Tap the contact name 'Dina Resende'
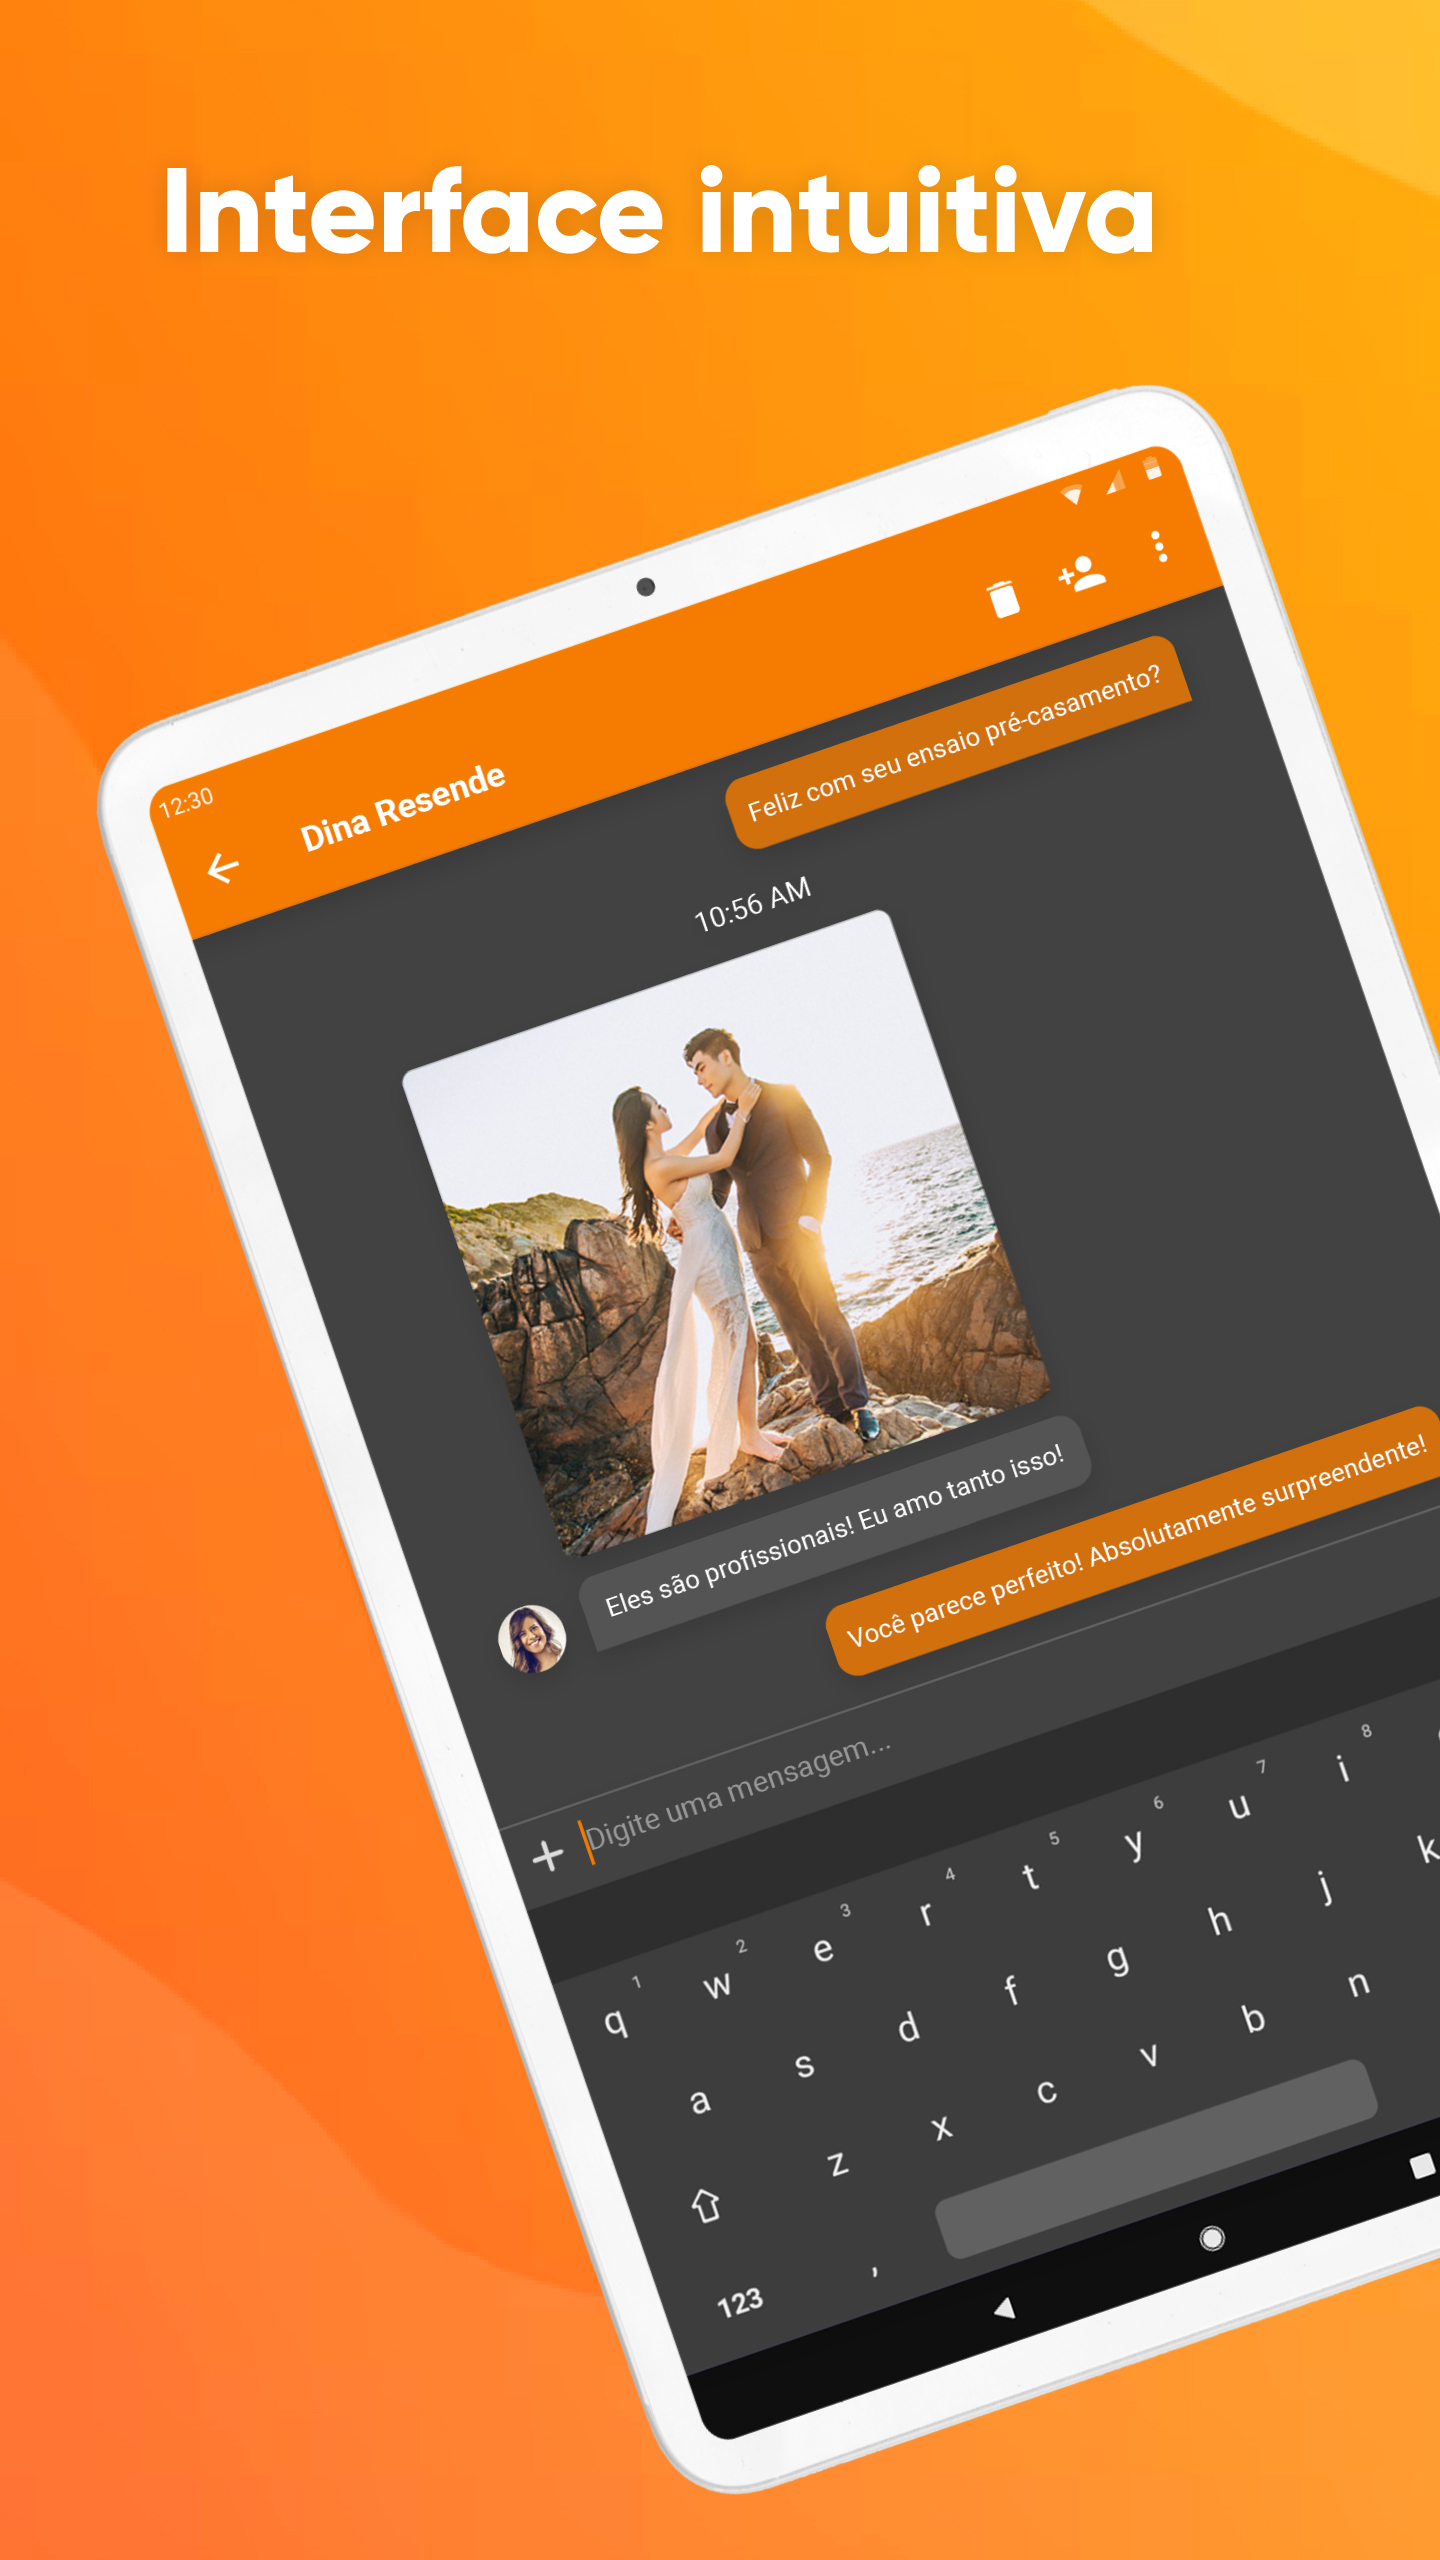 403,805
